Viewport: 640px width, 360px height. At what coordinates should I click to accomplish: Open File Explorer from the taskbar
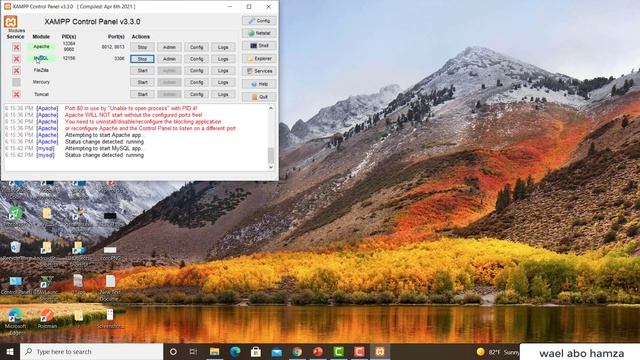[x=214, y=351]
